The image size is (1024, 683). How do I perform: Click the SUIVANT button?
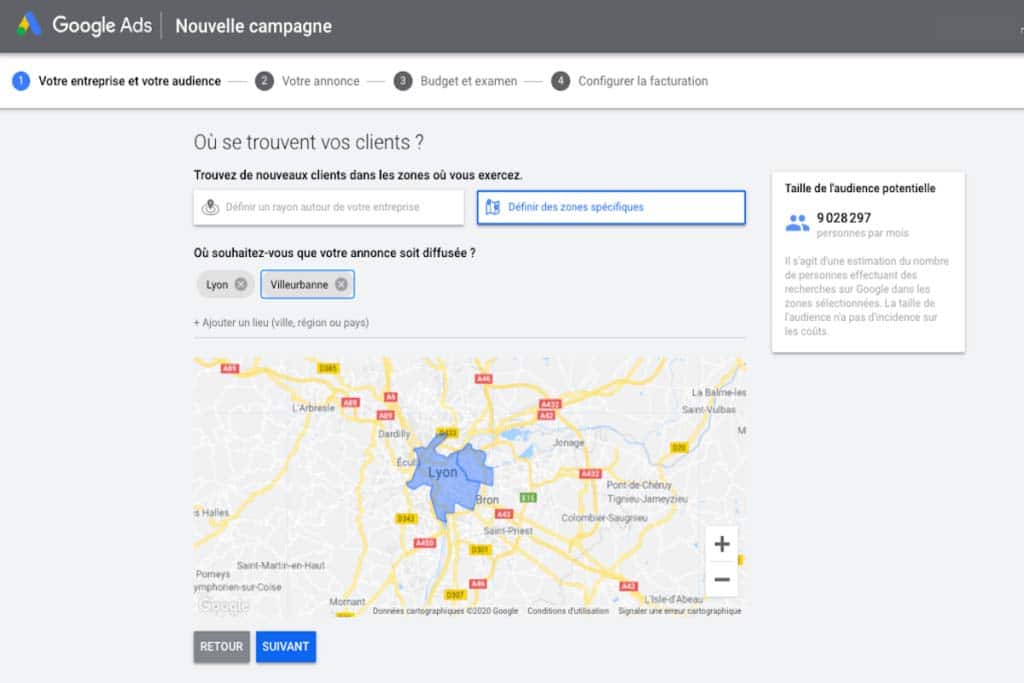[x=285, y=646]
